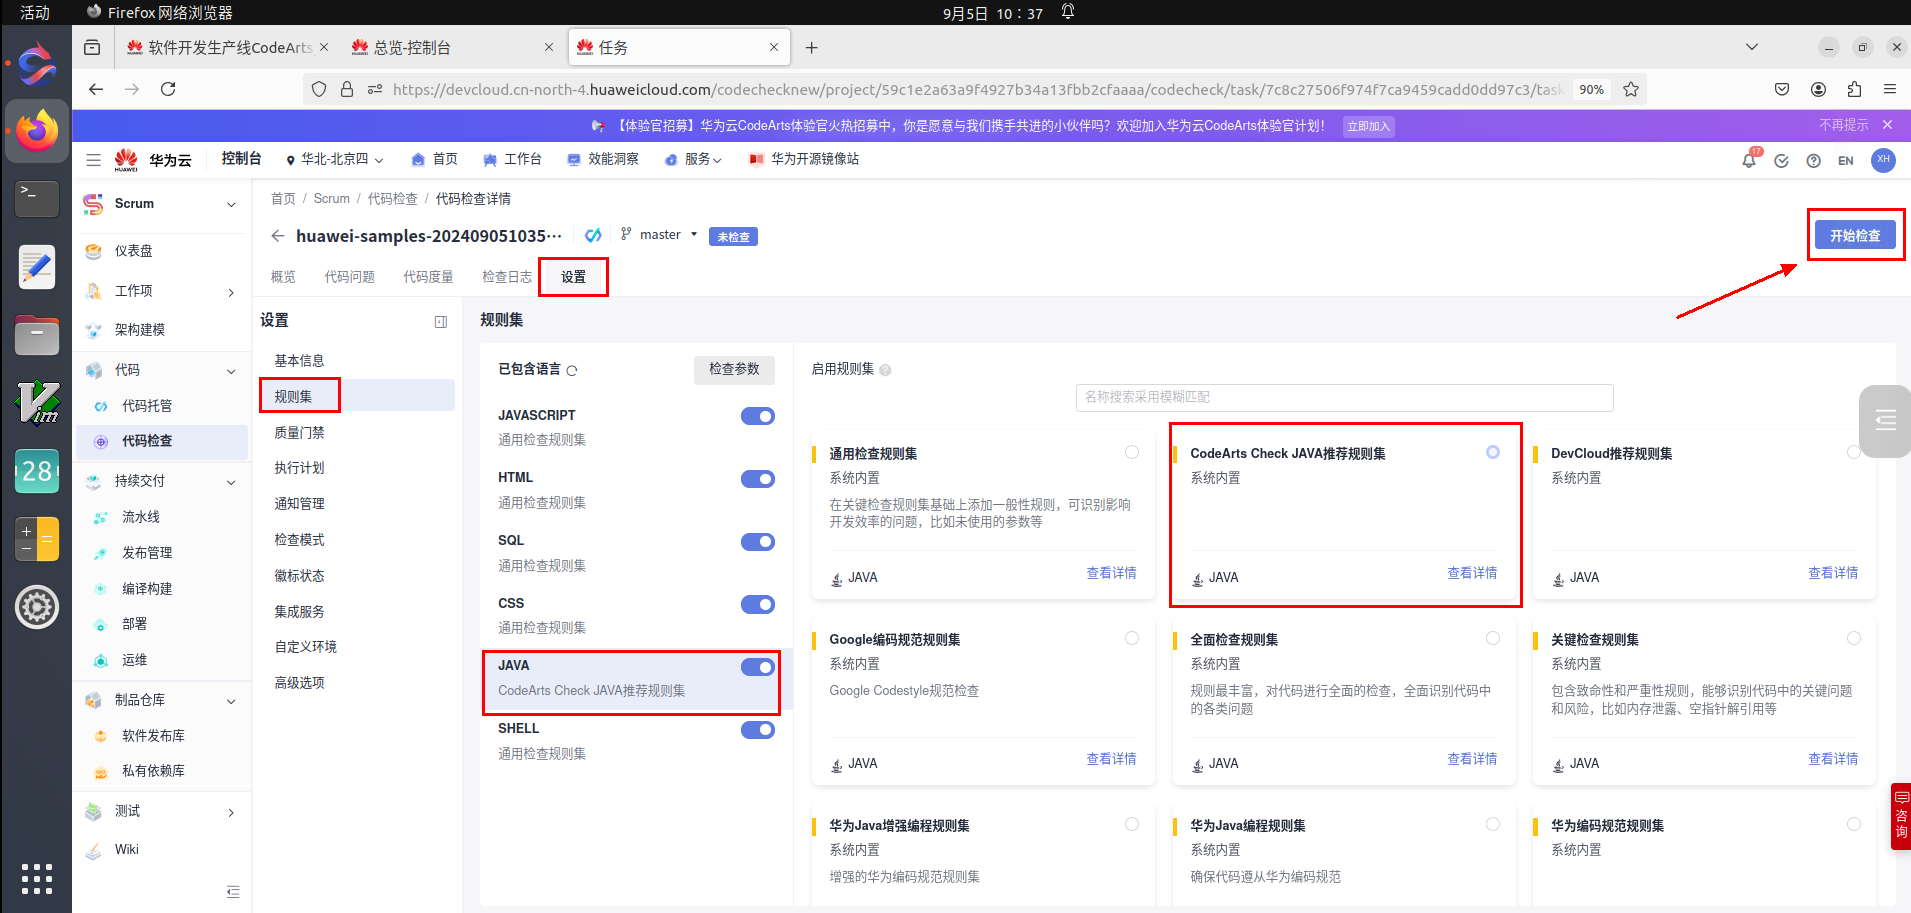Toggle the JAVASCRIPT language switch
Viewport: 1911px width, 913px height.
758,416
